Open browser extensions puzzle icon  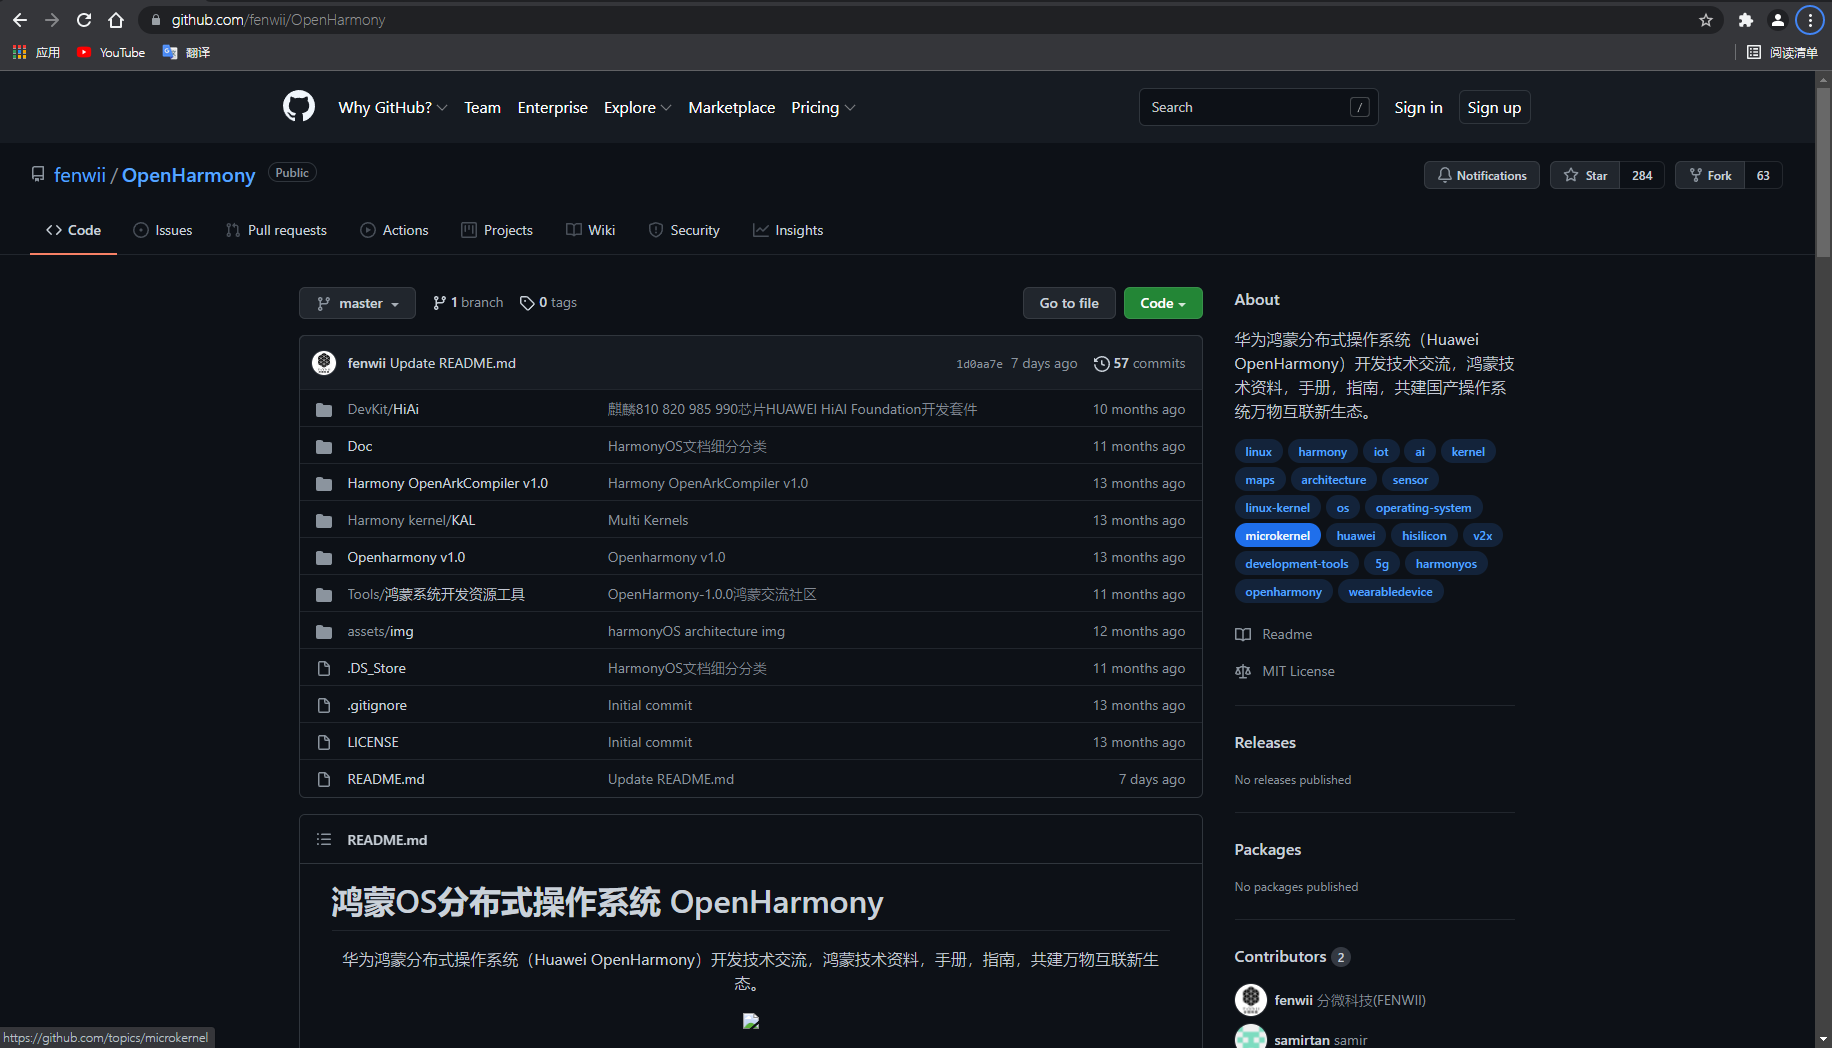tap(1746, 20)
